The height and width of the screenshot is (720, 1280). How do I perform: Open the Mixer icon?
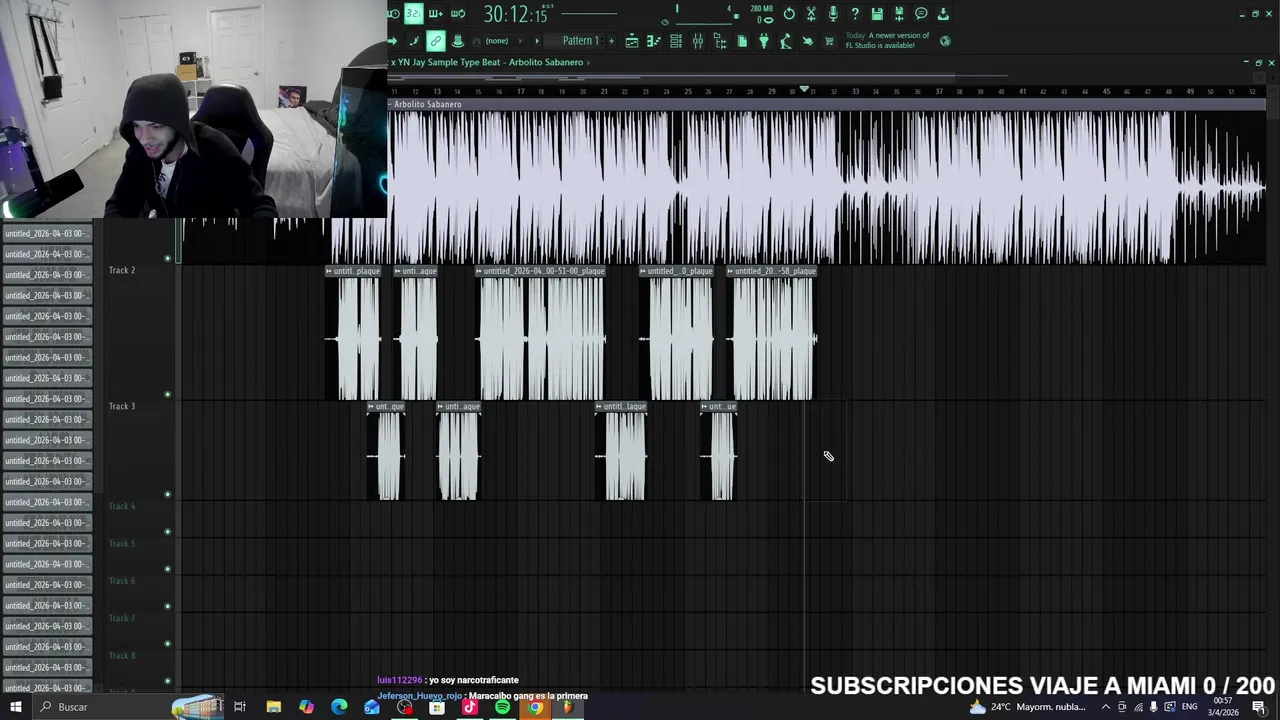tap(698, 41)
